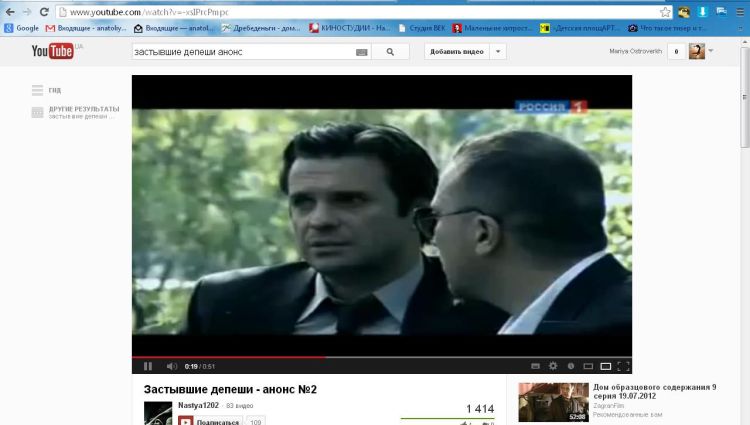Expand the dropdown arrow beside 'Добавить видео'

point(498,52)
